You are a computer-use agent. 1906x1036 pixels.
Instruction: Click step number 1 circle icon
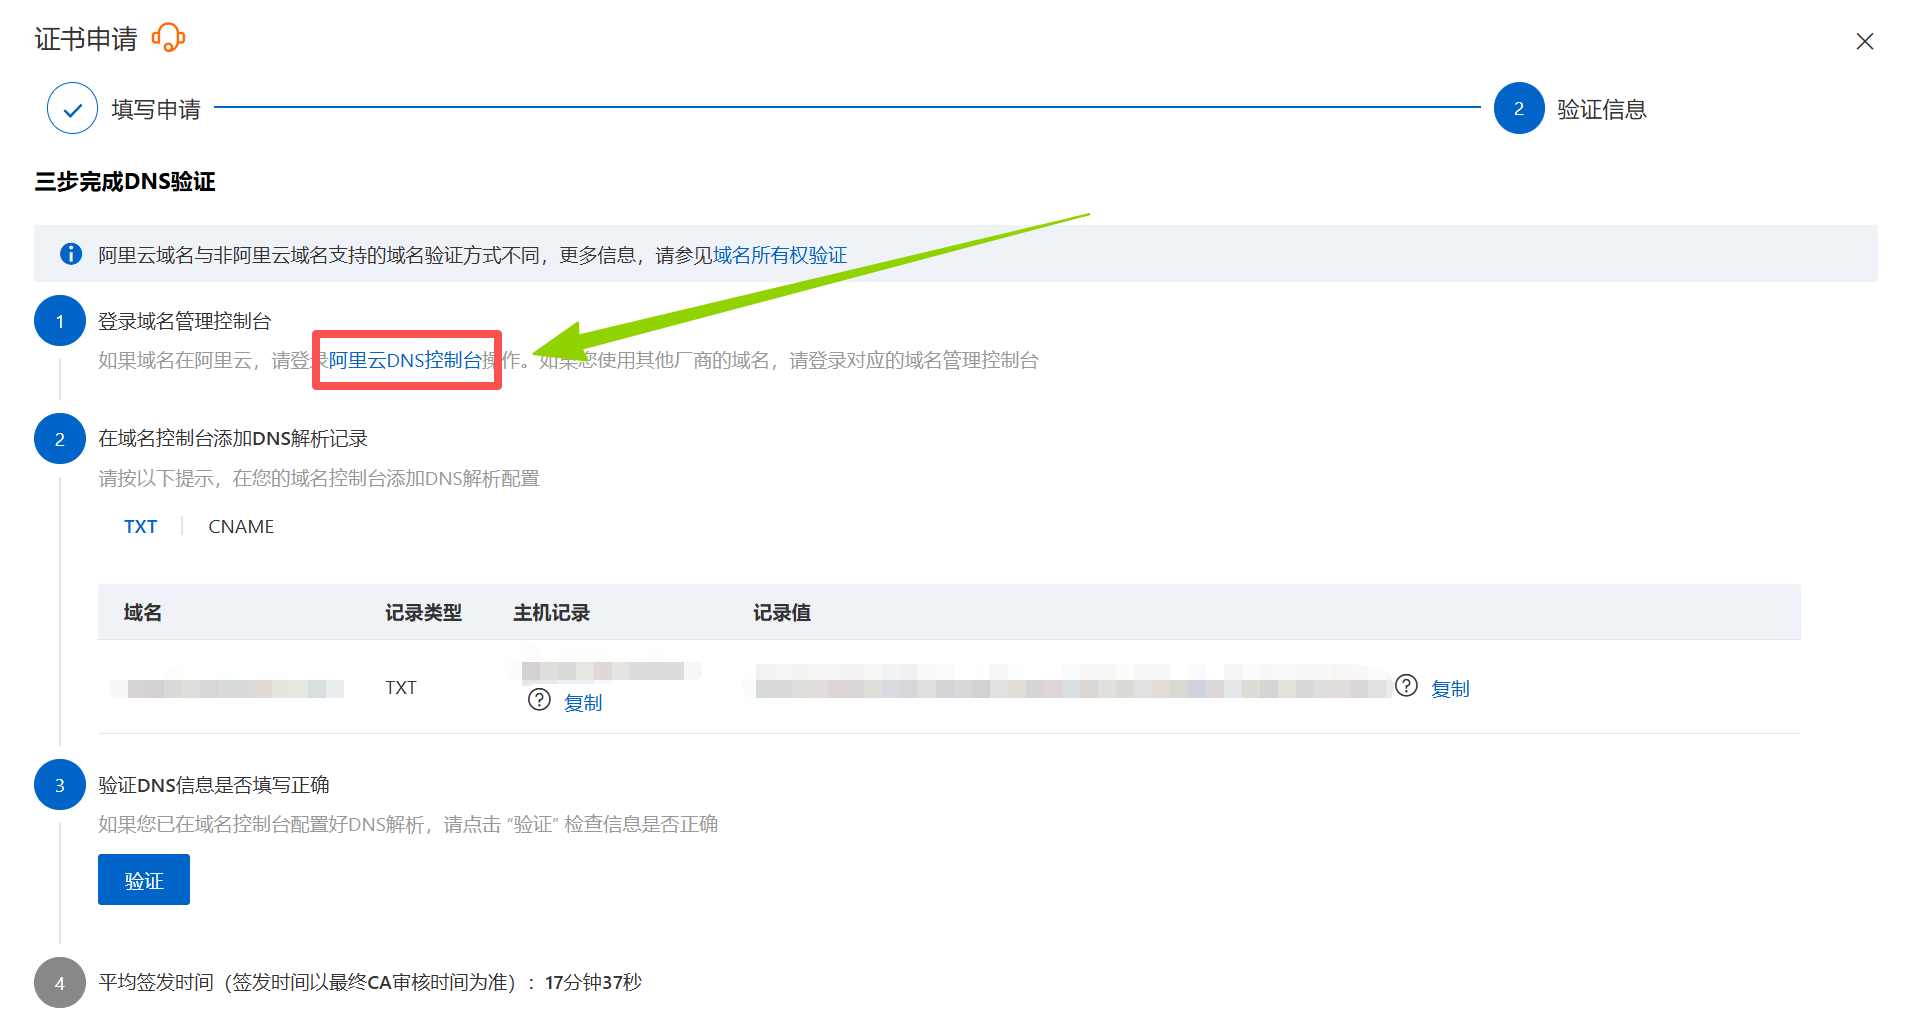coord(60,321)
